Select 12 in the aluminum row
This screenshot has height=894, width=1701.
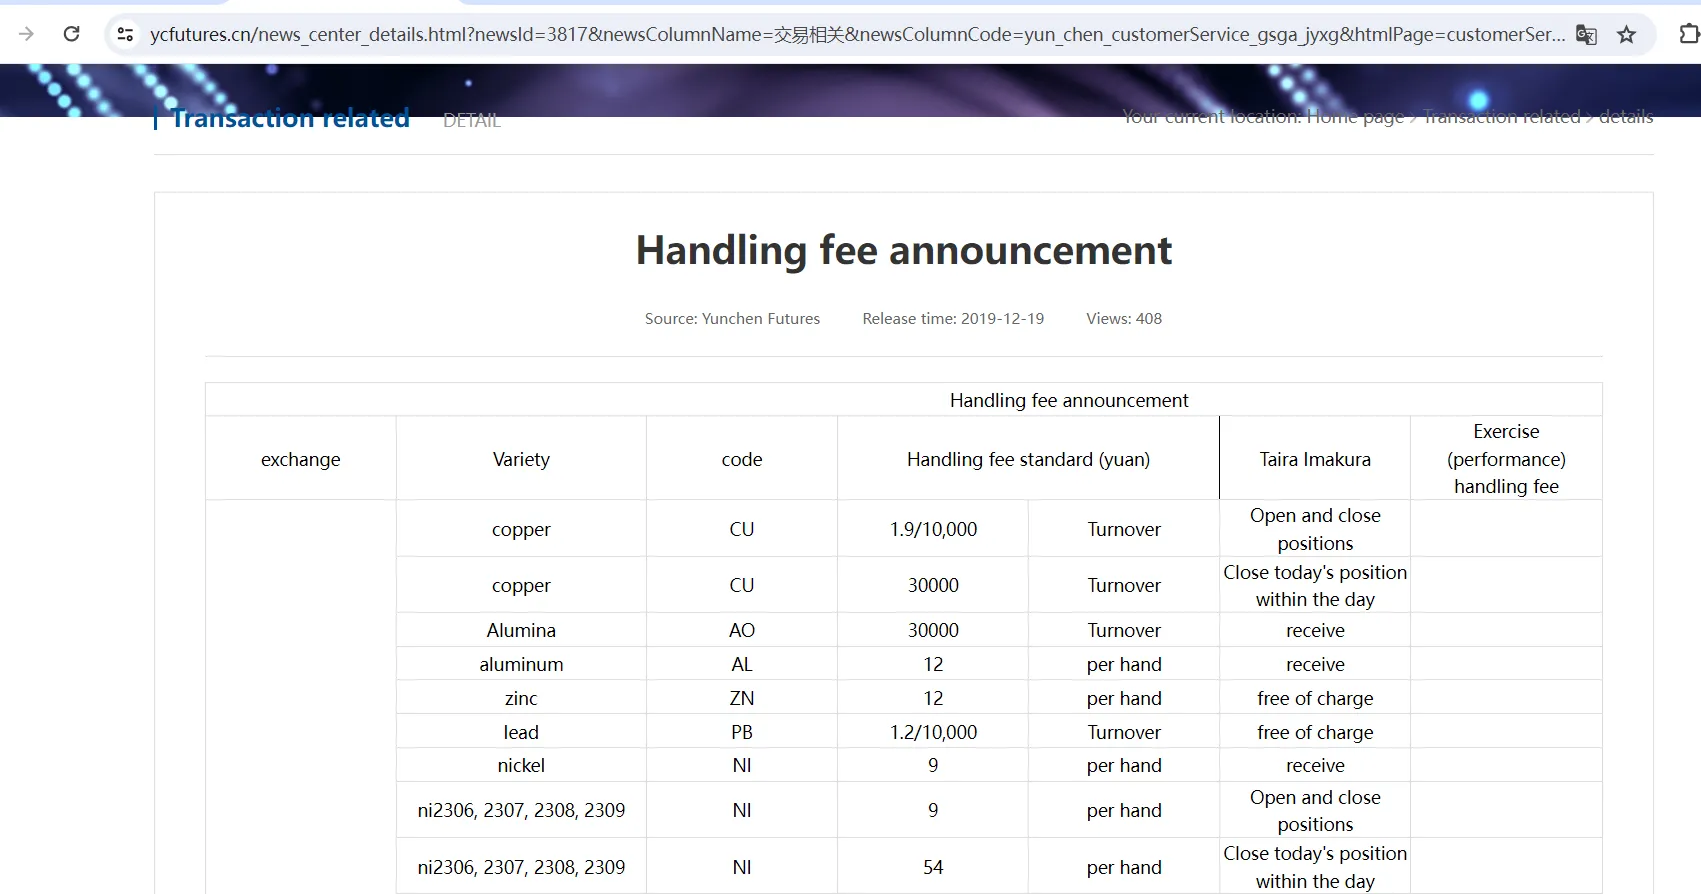point(933,664)
